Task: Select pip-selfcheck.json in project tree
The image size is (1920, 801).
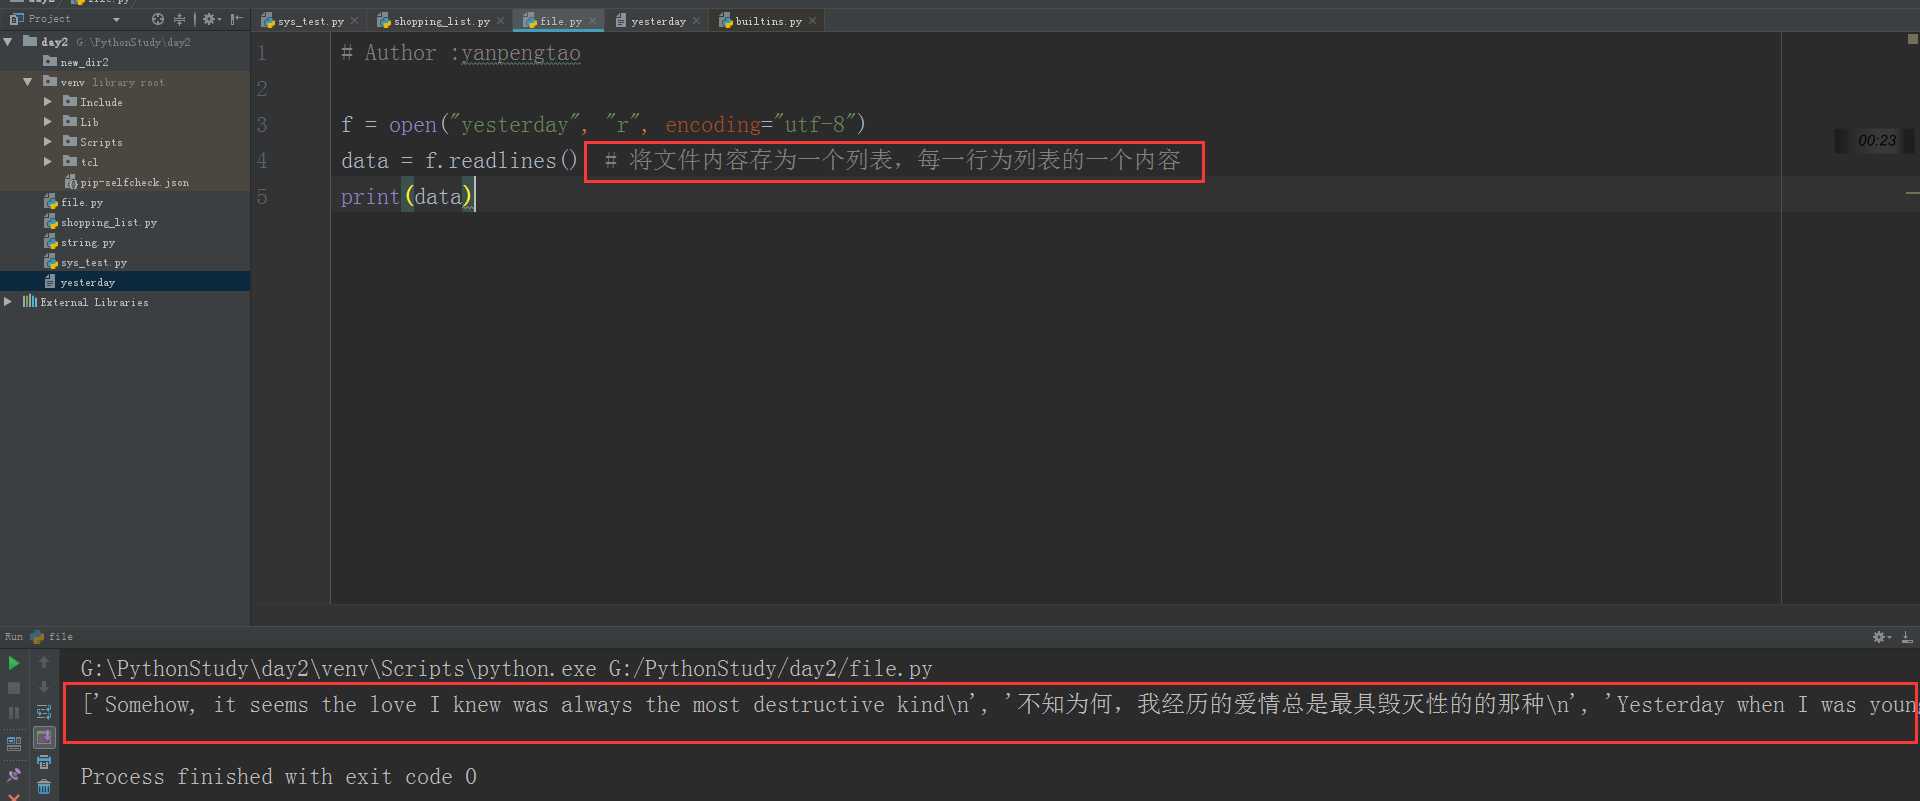Action: (x=126, y=182)
